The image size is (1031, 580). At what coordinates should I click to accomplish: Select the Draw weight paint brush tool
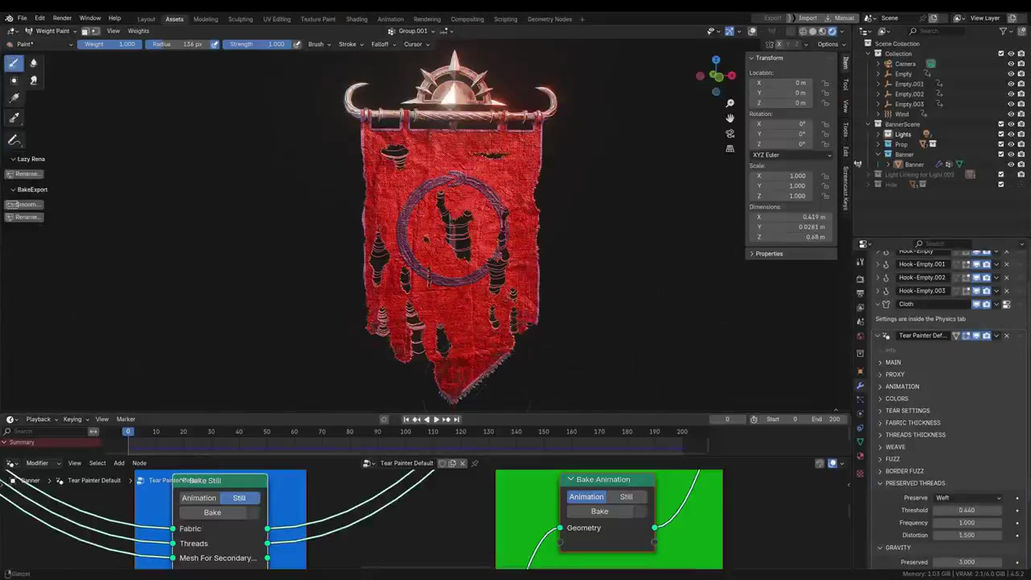pos(14,63)
